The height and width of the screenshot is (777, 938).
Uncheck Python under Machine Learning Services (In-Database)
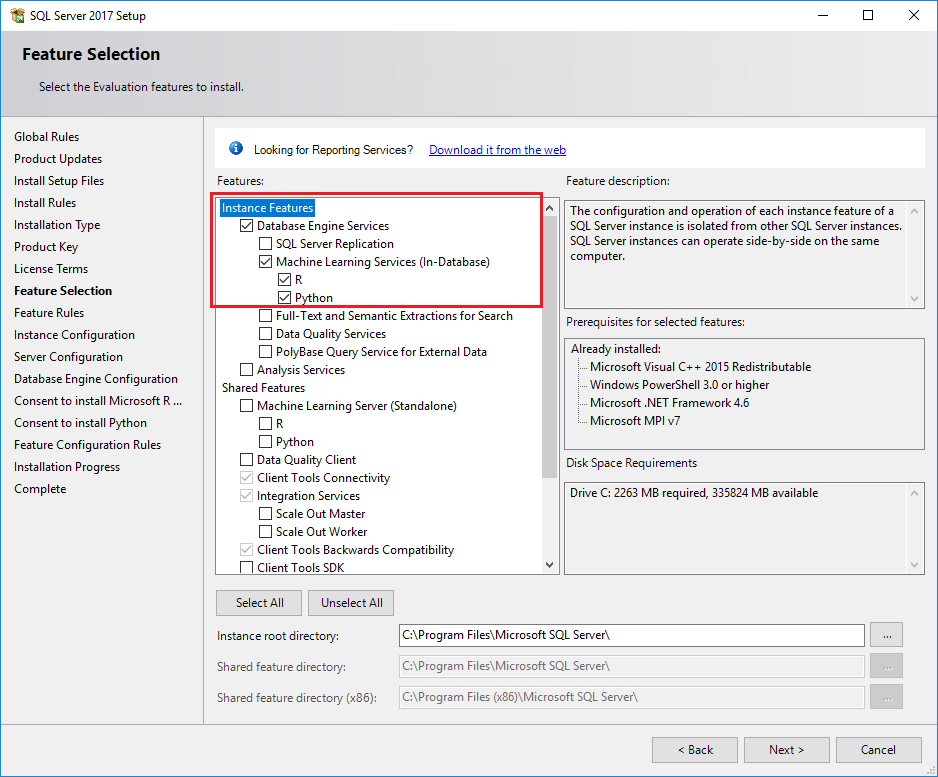pyautogui.click(x=285, y=298)
